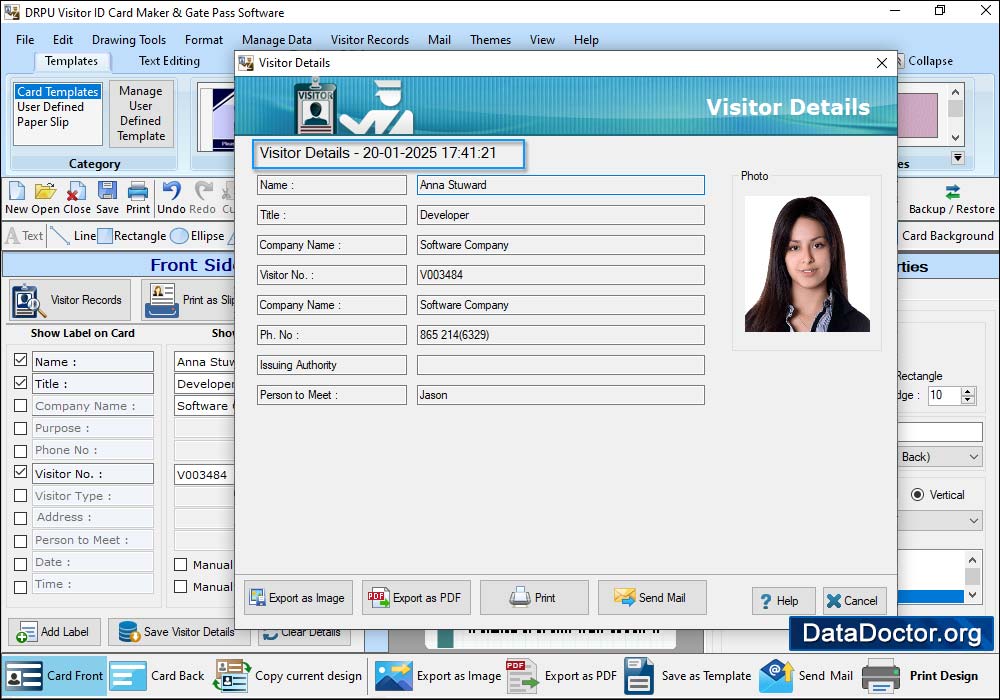The width and height of the screenshot is (1000, 700).
Task: Open Visitor Records with magnifier icon
Action: click(x=70, y=300)
